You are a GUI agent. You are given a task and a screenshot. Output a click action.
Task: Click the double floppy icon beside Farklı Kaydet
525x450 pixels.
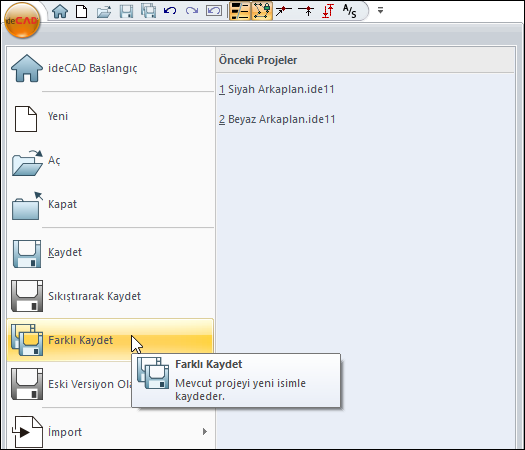[27, 340]
